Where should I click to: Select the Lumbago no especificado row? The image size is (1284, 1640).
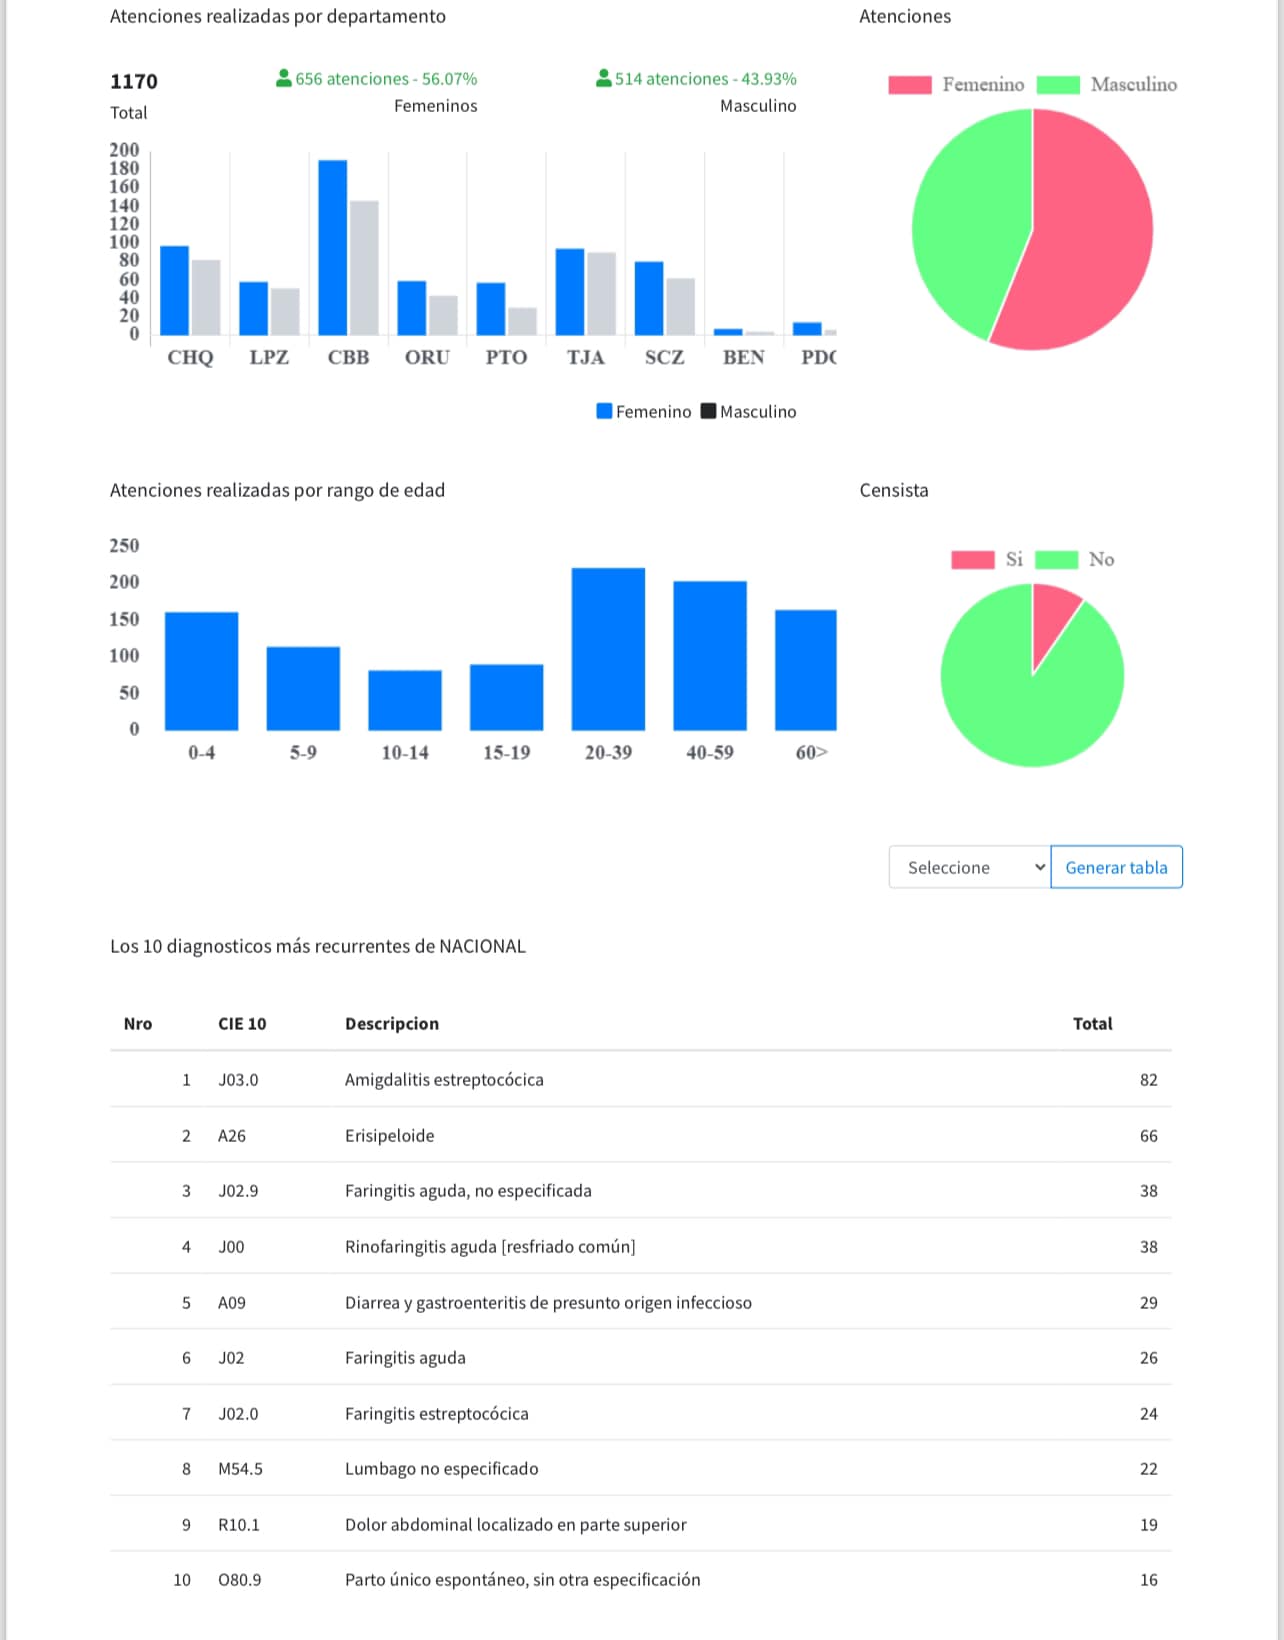pyautogui.click(x=640, y=1469)
